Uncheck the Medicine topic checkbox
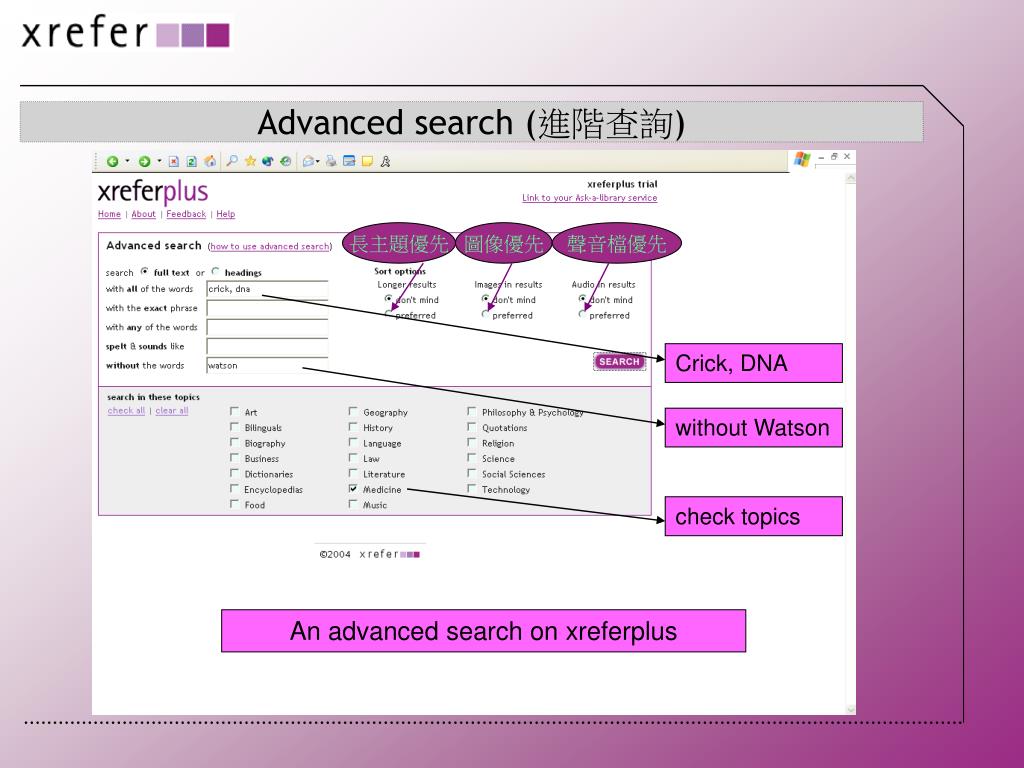The width and height of the screenshot is (1024, 768). tap(353, 488)
